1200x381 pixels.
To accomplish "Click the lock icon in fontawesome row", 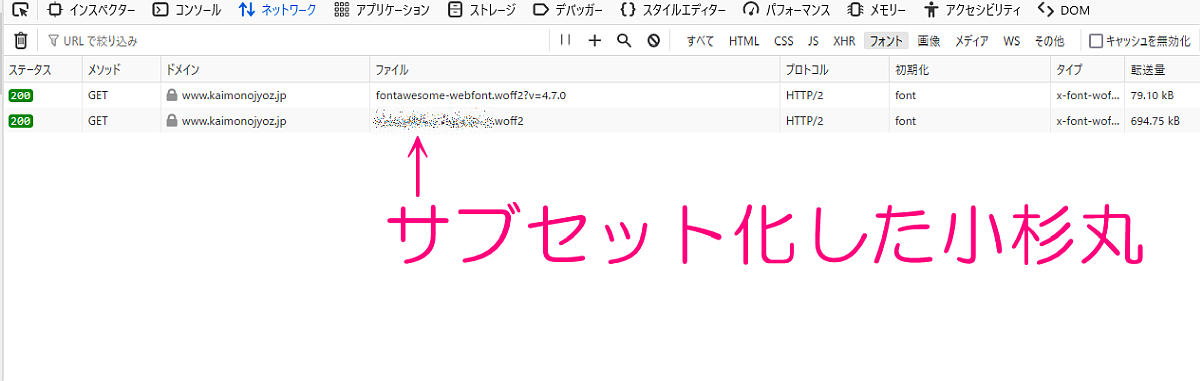I will point(172,96).
